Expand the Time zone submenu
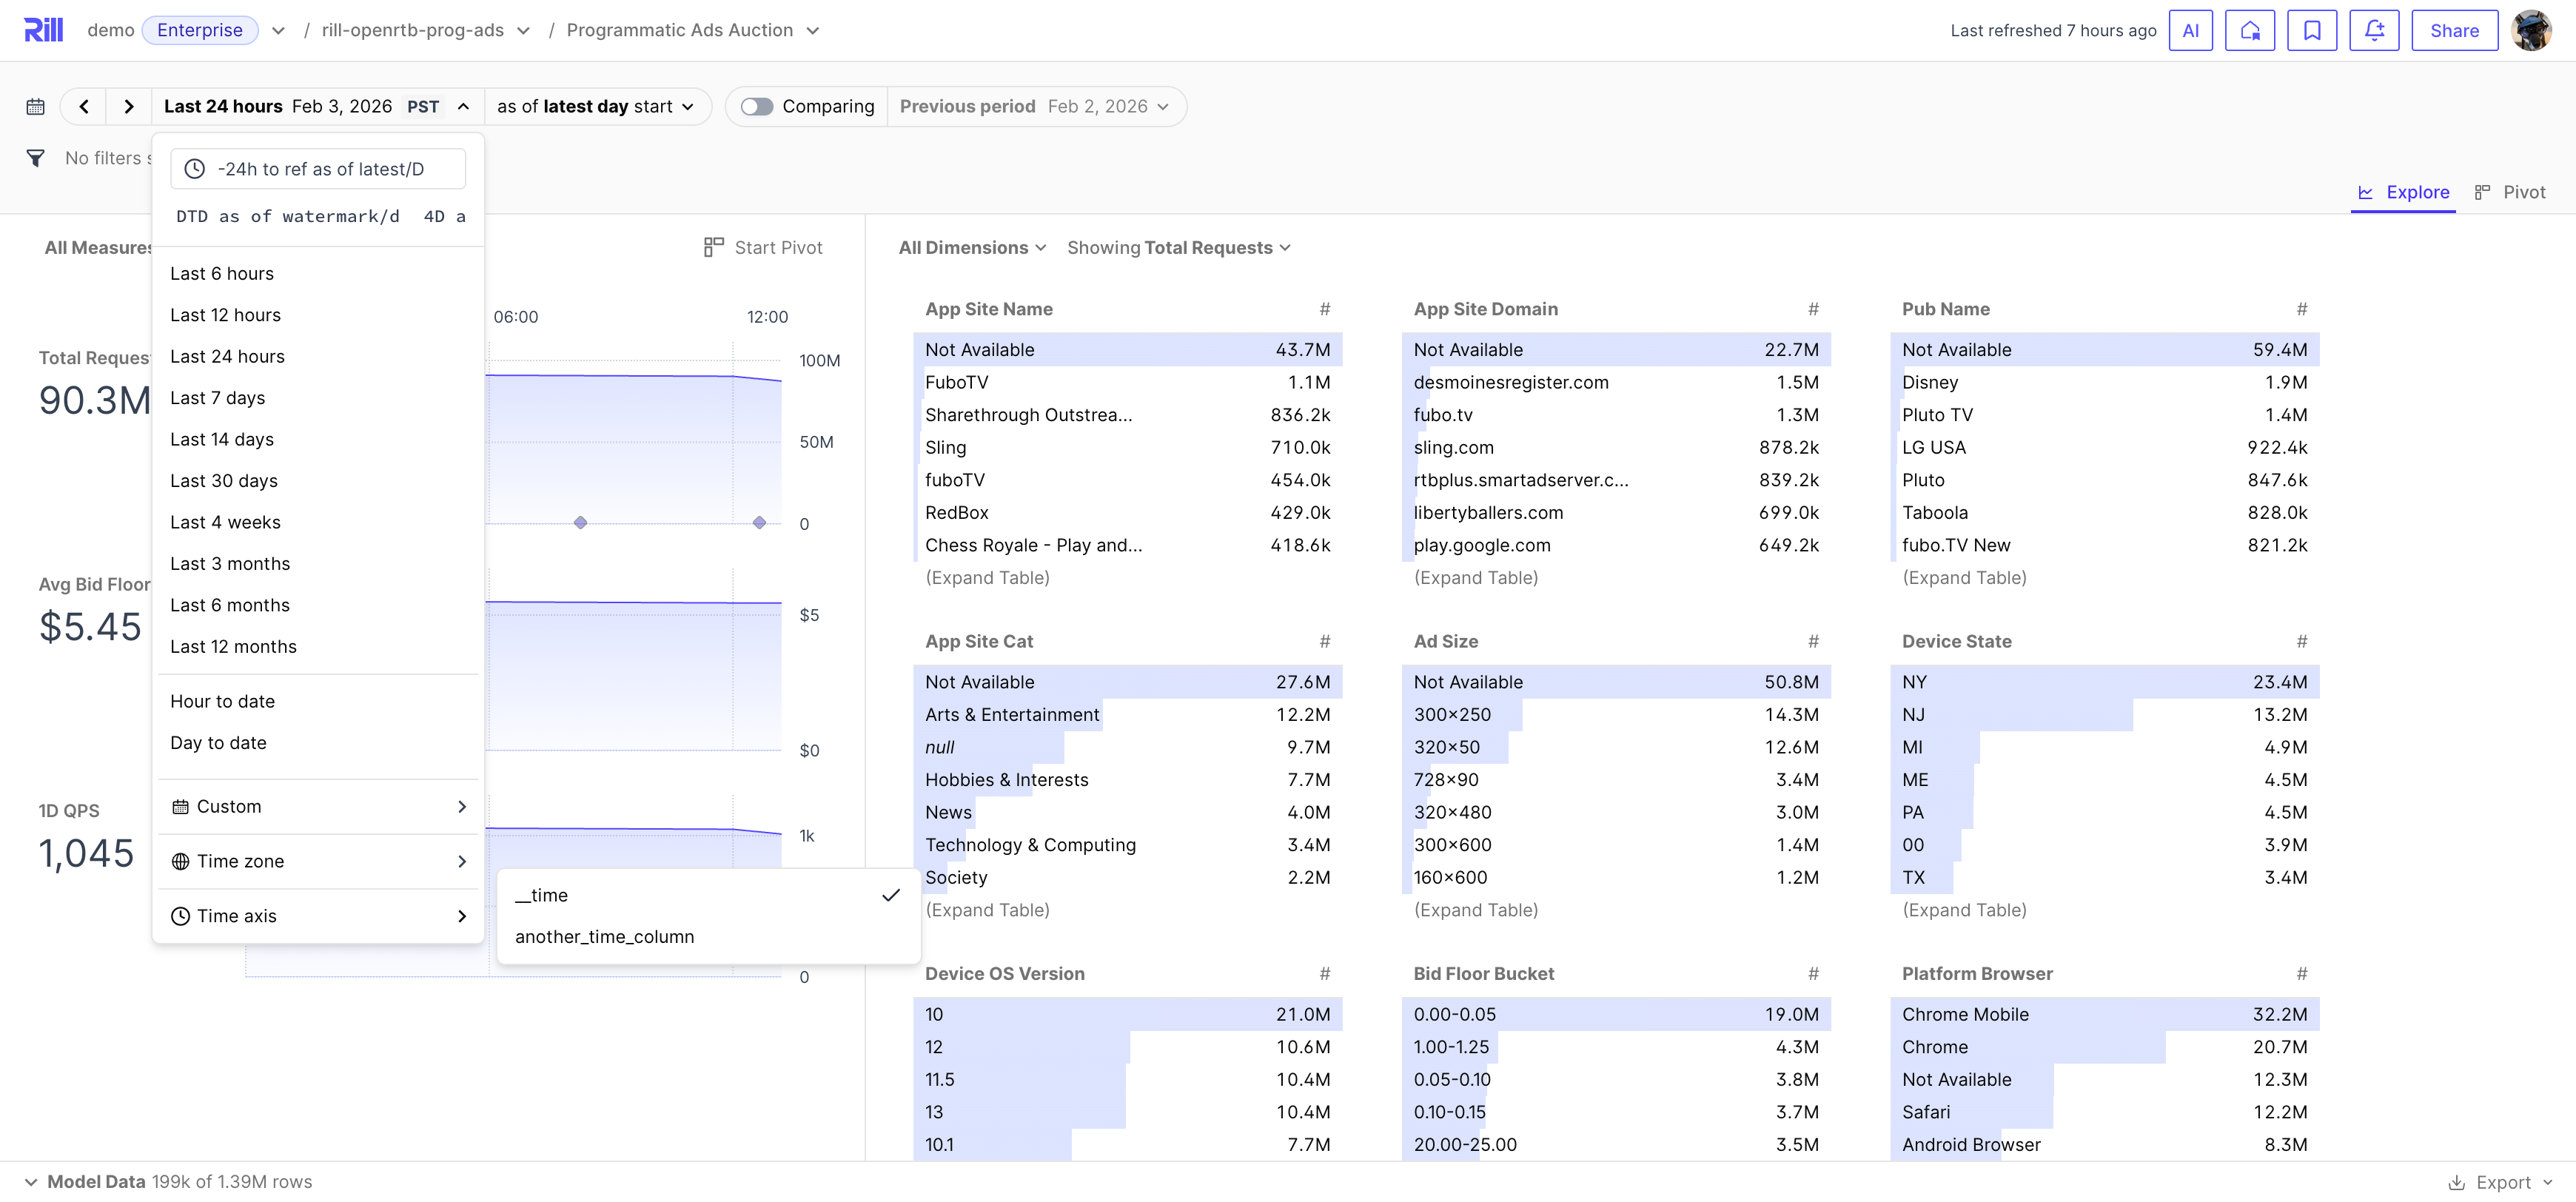 pos(318,861)
